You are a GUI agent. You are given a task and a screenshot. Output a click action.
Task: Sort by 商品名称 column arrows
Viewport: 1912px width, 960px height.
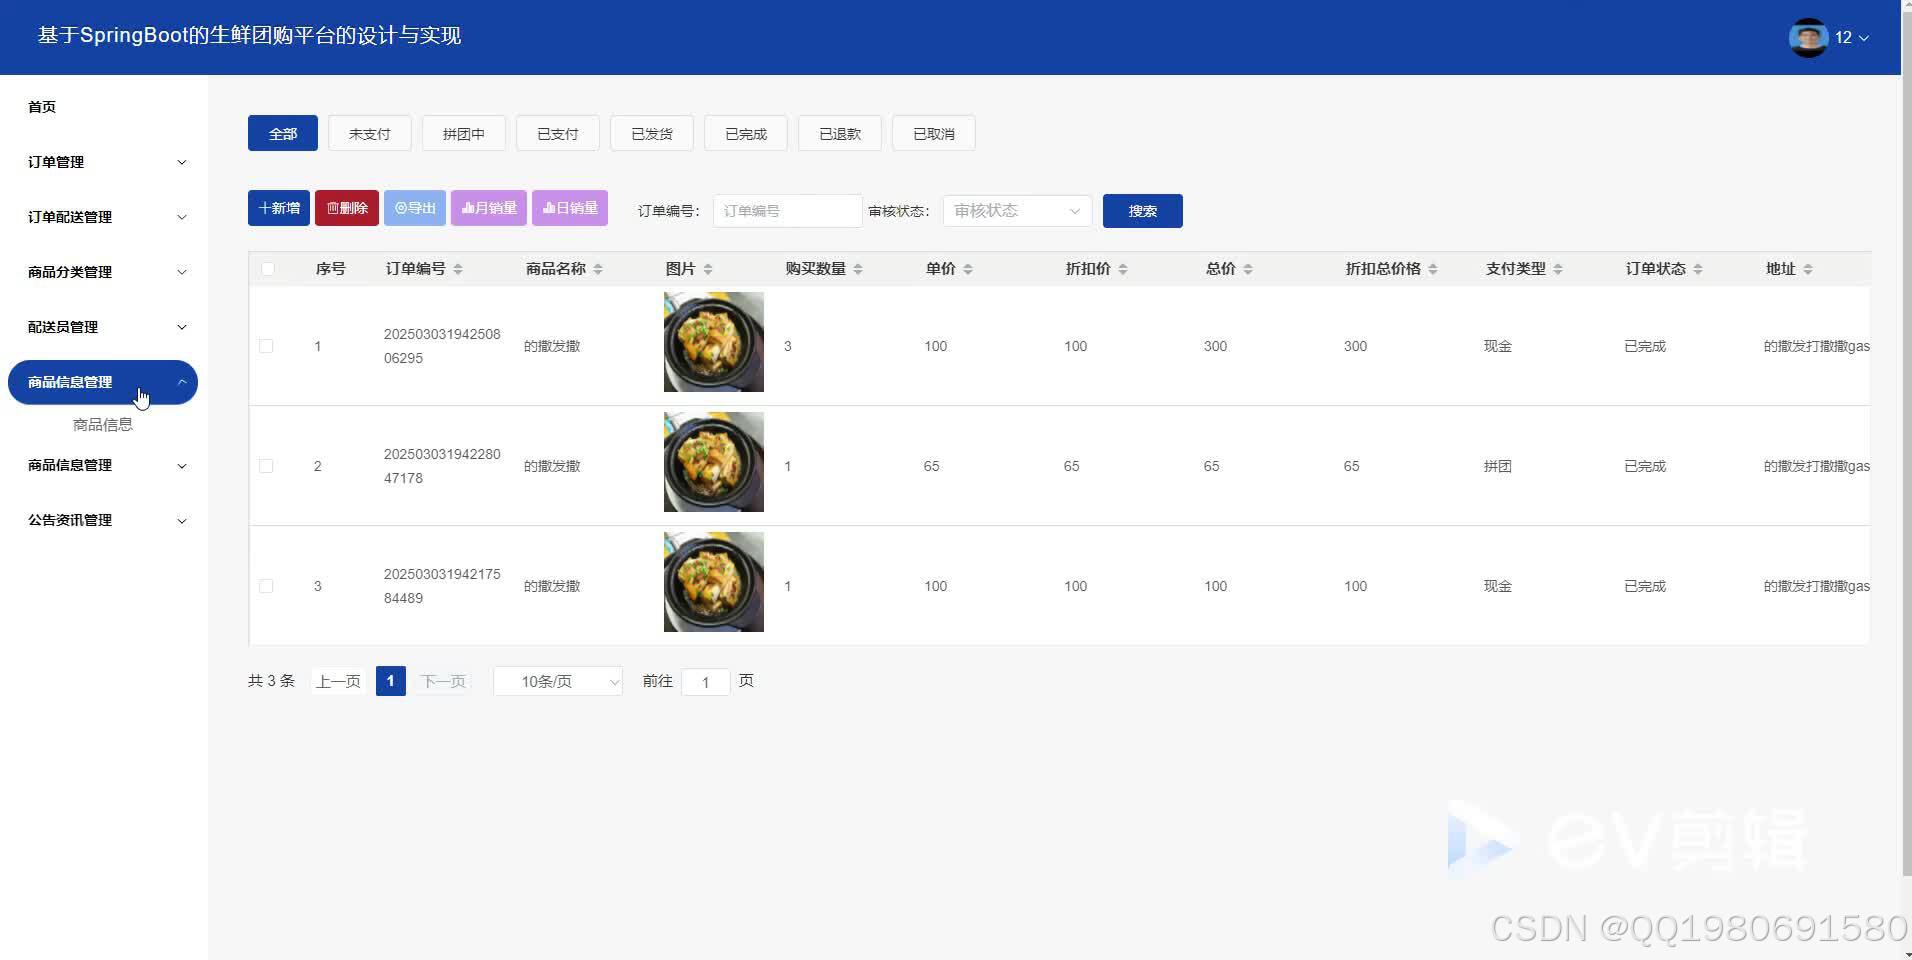click(x=598, y=269)
